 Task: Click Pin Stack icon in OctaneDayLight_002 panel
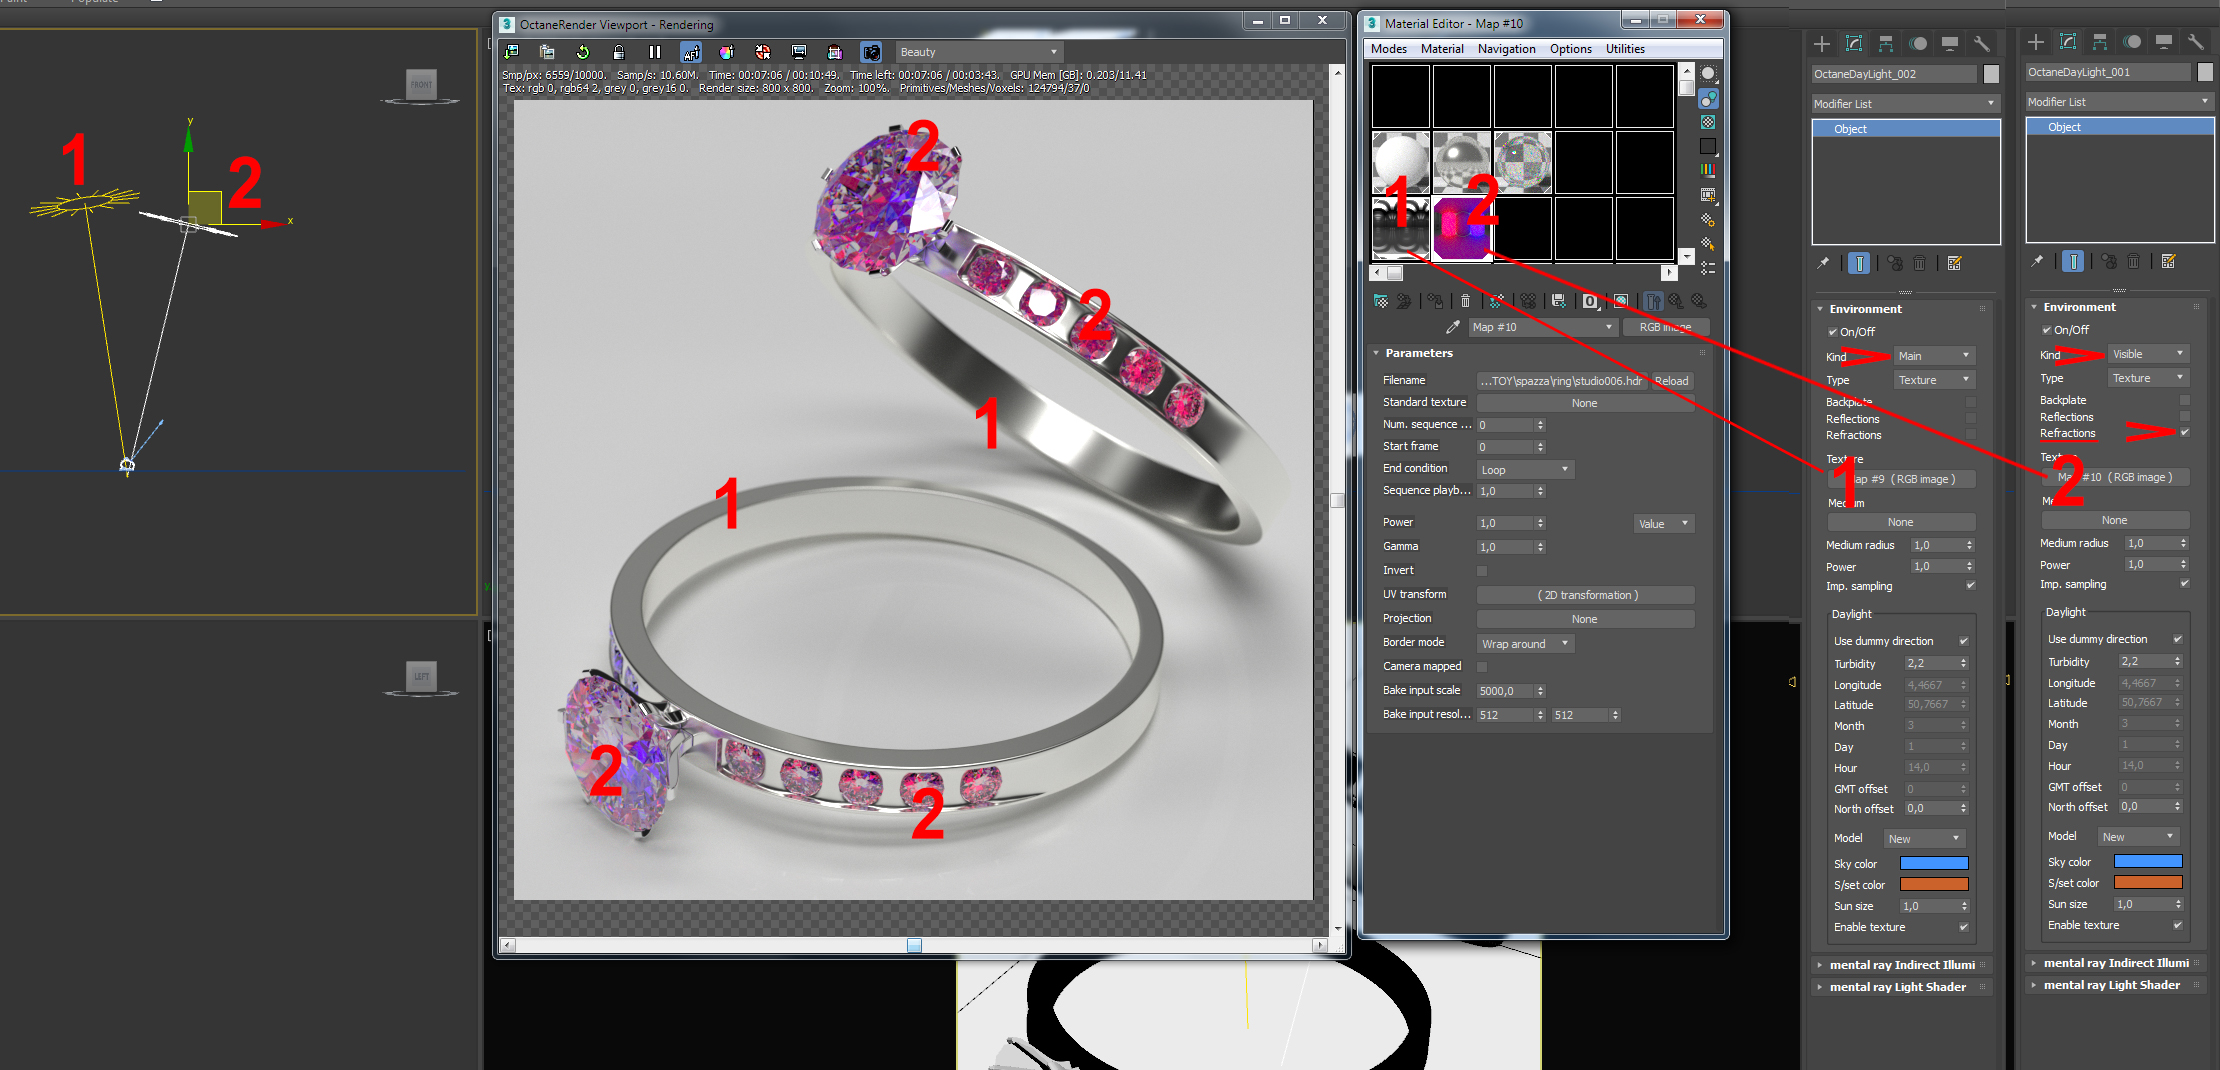pyautogui.click(x=1823, y=263)
